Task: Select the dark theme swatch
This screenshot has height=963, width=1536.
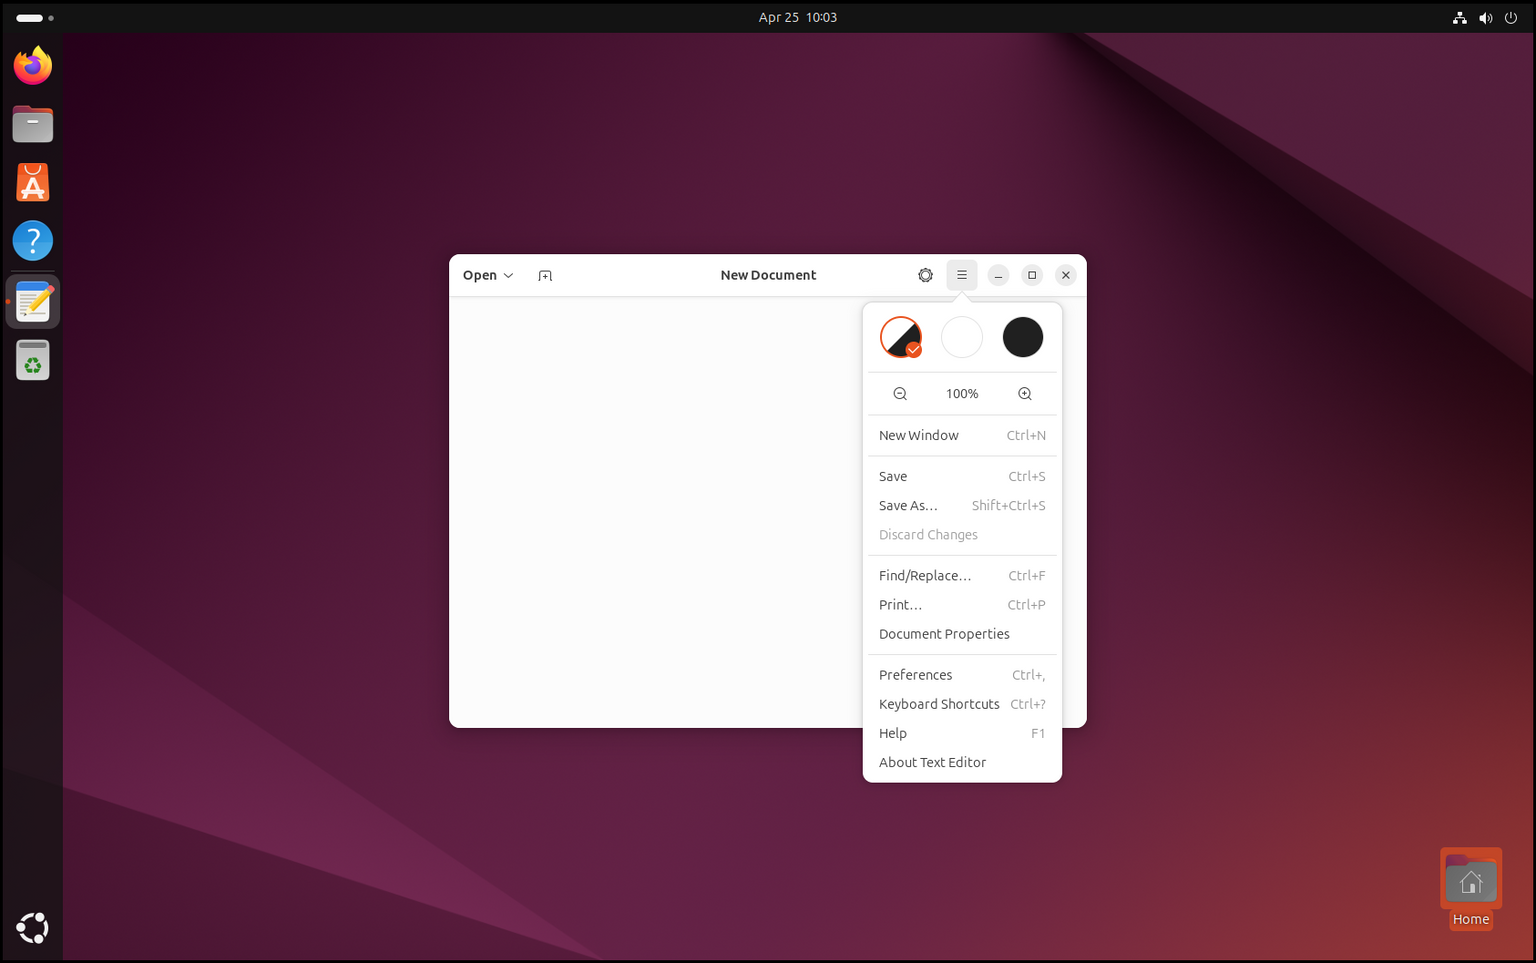Action: coord(1022,337)
